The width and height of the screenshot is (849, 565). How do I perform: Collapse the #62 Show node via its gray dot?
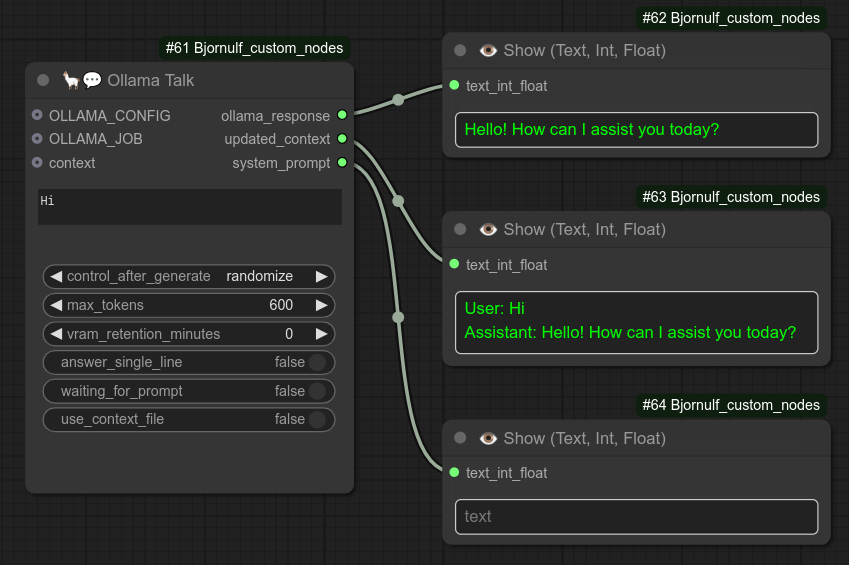(460, 50)
